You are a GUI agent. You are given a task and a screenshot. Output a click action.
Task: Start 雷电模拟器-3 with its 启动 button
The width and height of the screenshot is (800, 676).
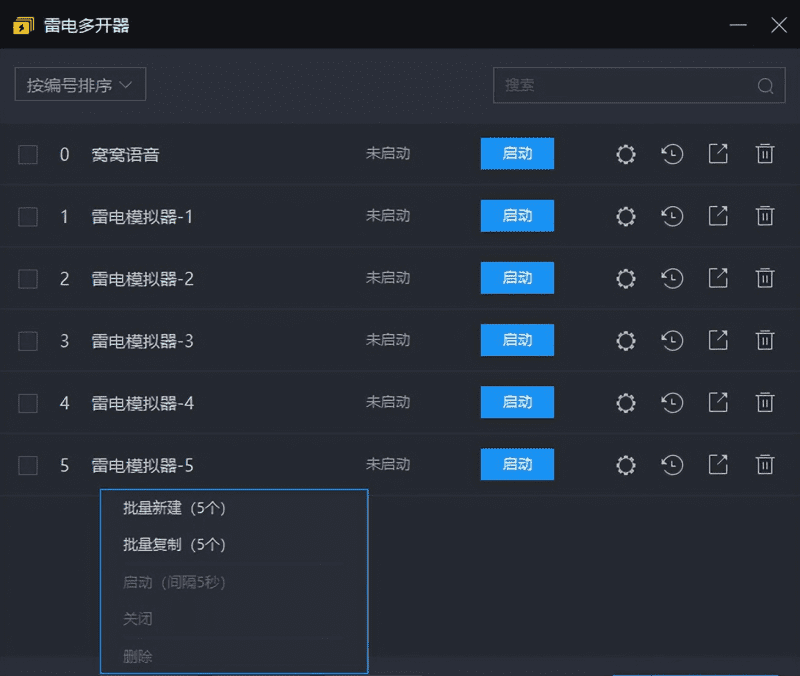[517, 340]
